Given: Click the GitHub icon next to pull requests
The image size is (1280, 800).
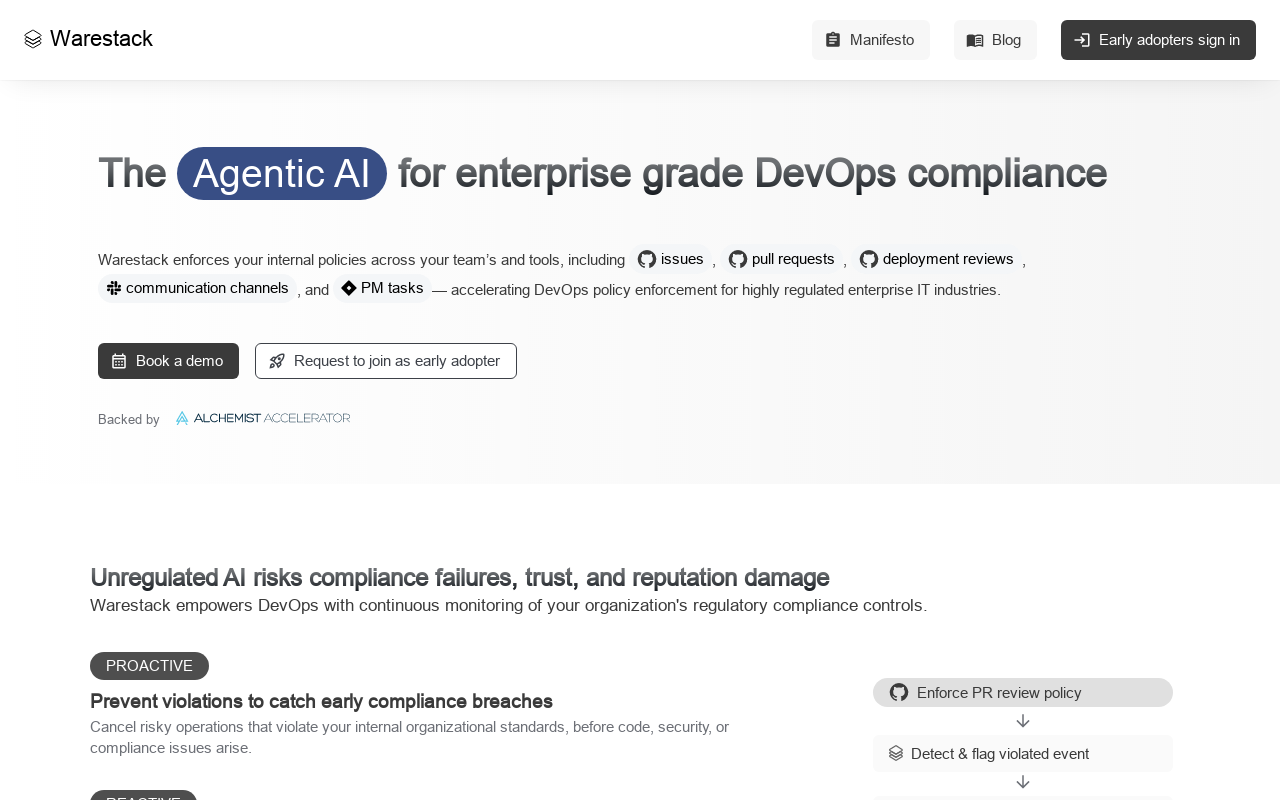Looking at the screenshot, I should point(738,259).
